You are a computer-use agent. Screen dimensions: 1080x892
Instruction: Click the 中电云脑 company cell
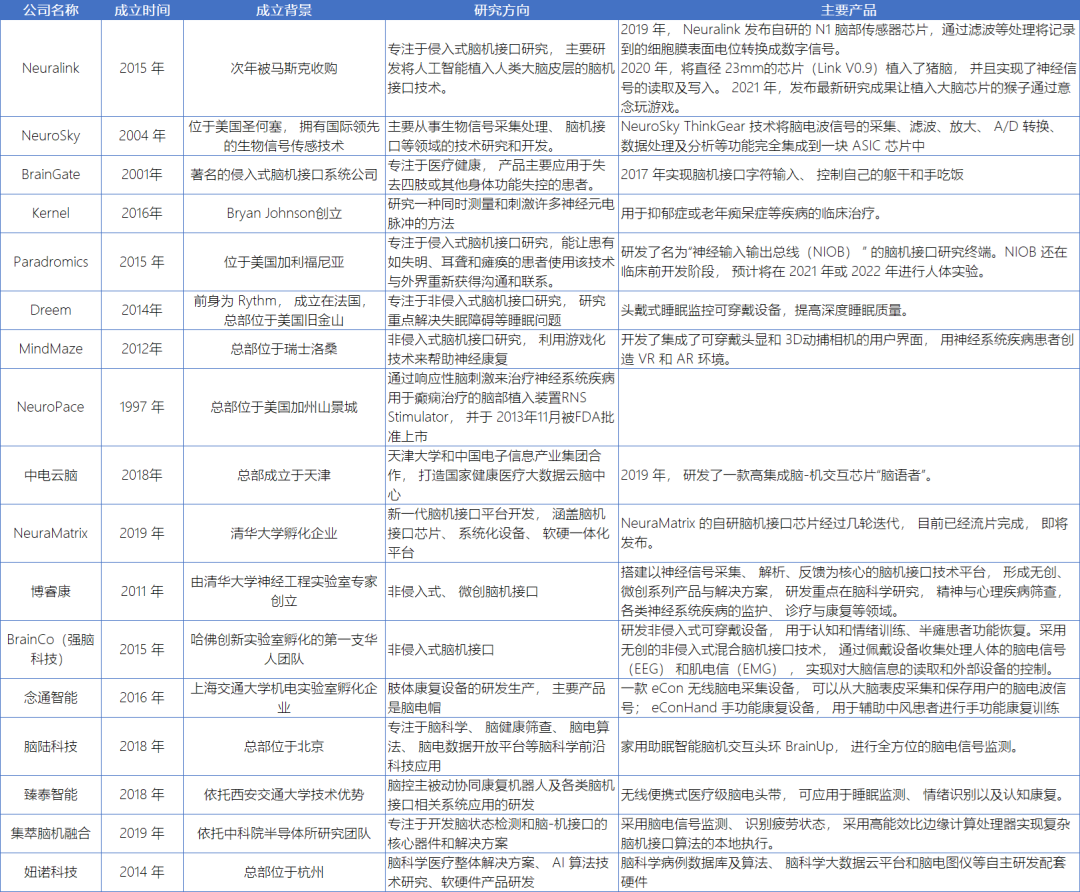pyautogui.click(x=51, y=475)
